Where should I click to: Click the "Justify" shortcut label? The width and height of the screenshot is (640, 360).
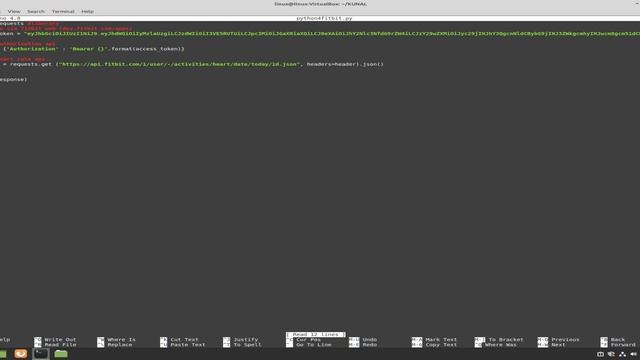(x=245, y=340)
